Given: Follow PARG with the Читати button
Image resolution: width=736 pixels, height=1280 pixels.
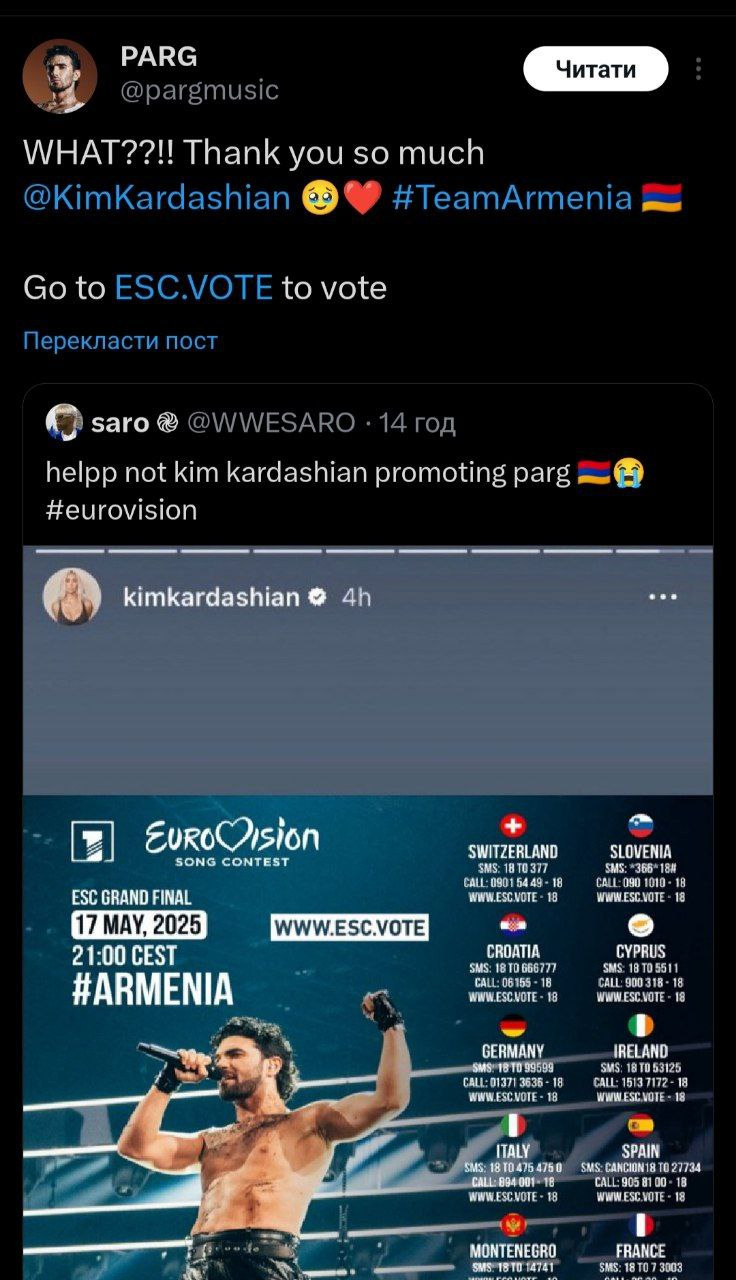Looking at the screenshot, I should click(596, 69).
